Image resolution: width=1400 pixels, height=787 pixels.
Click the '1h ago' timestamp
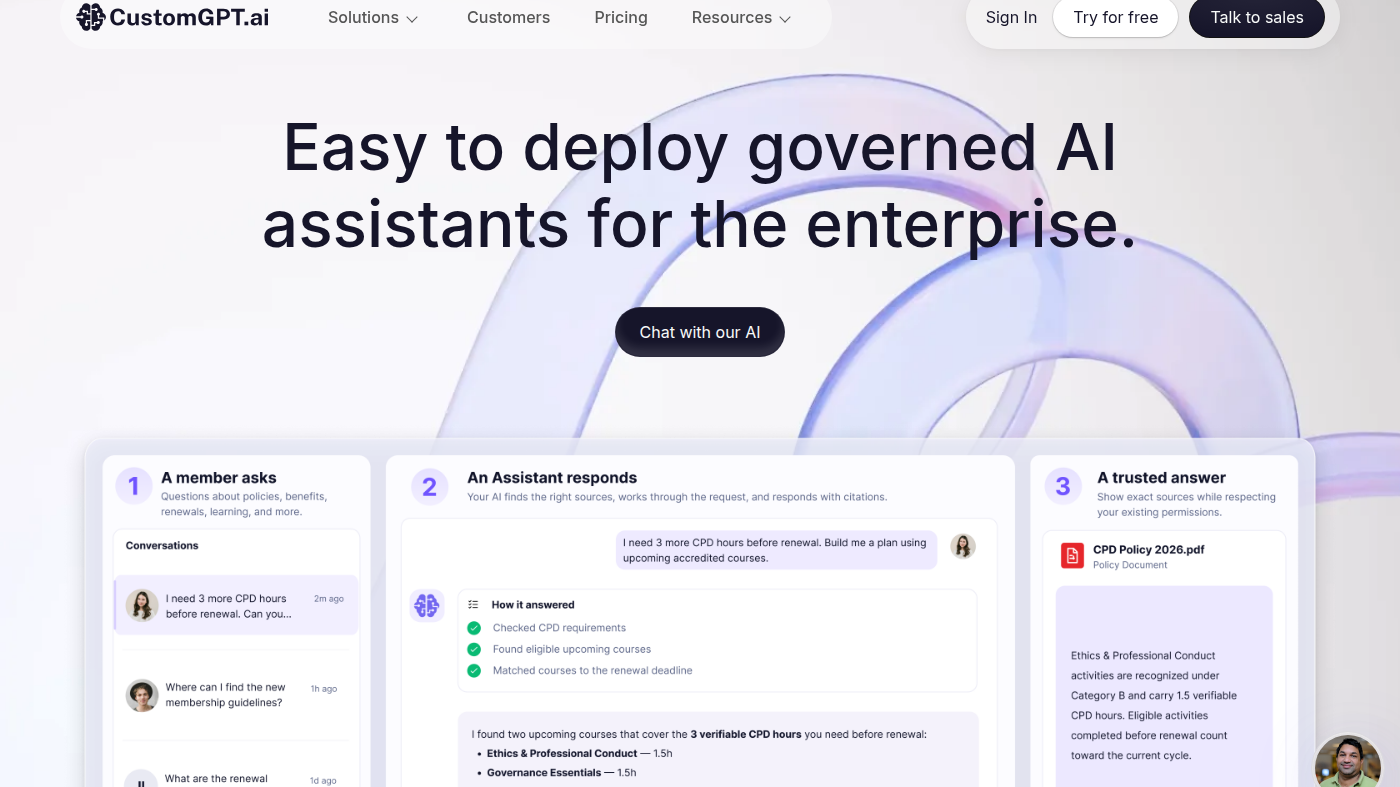tap(323, 689)
